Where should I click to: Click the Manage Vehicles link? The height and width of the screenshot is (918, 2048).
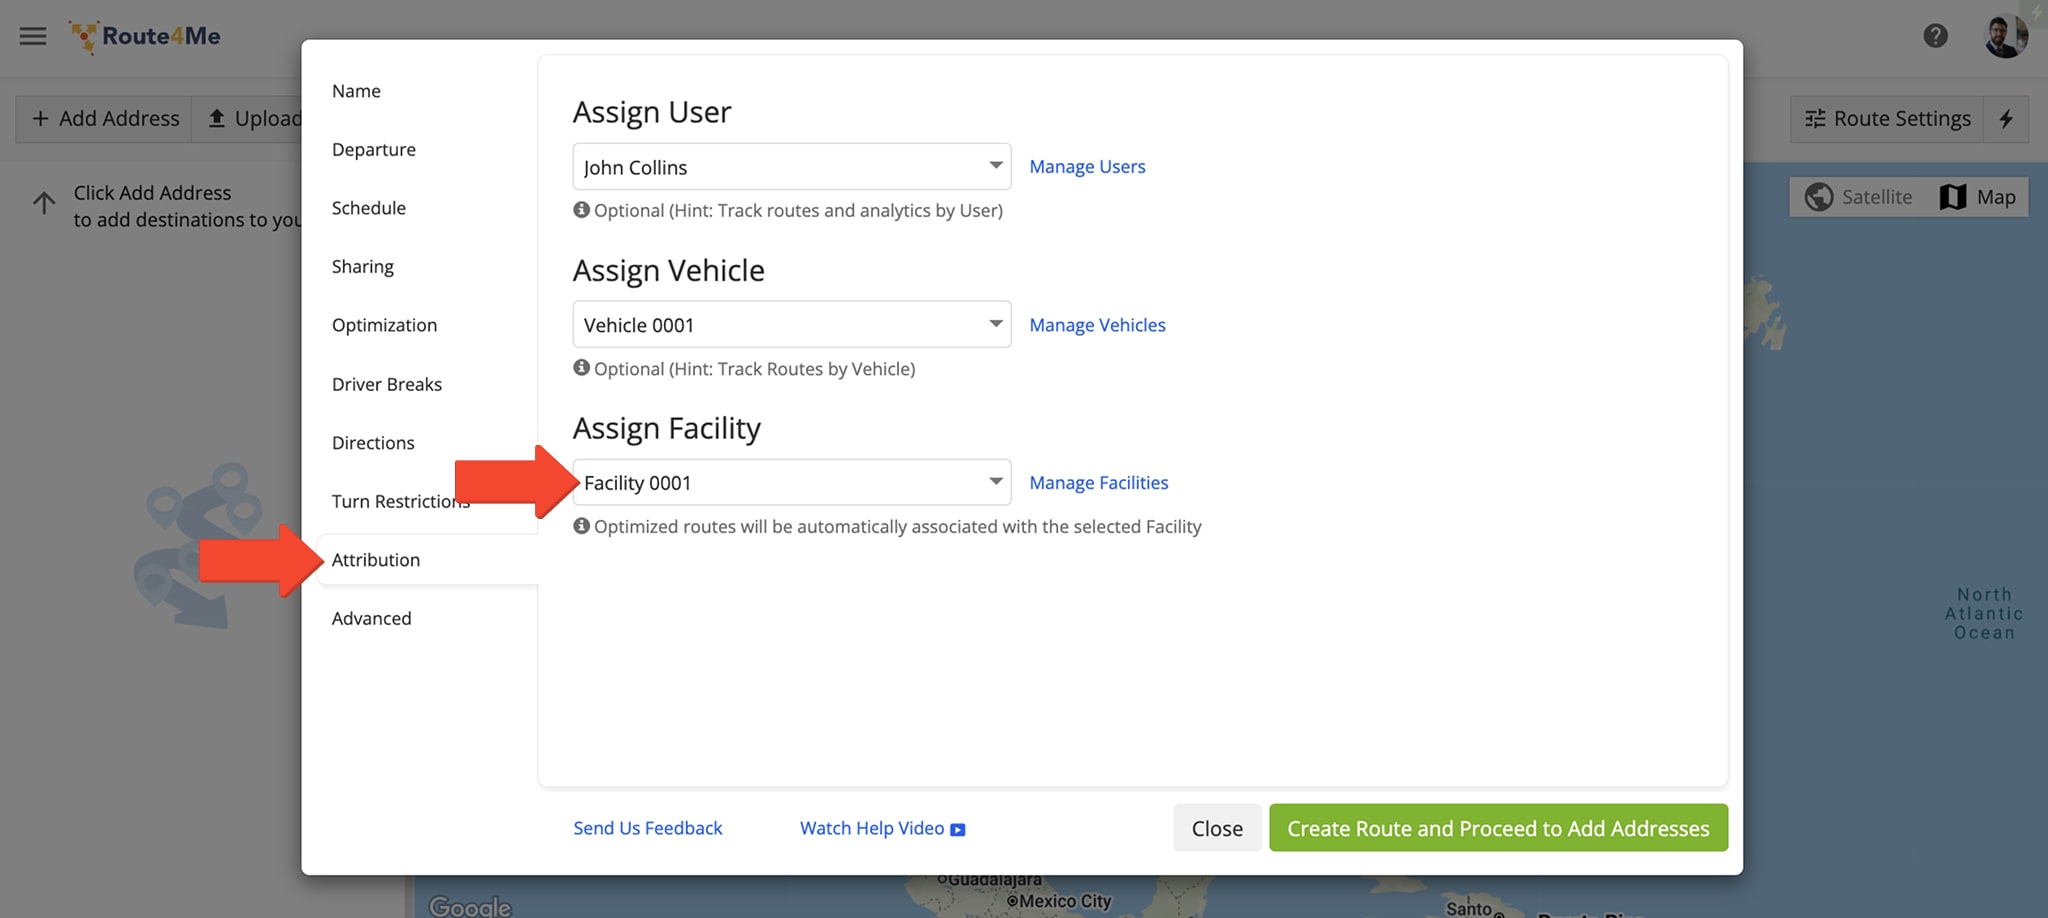pyautogui.click(x=1098, y=325)
